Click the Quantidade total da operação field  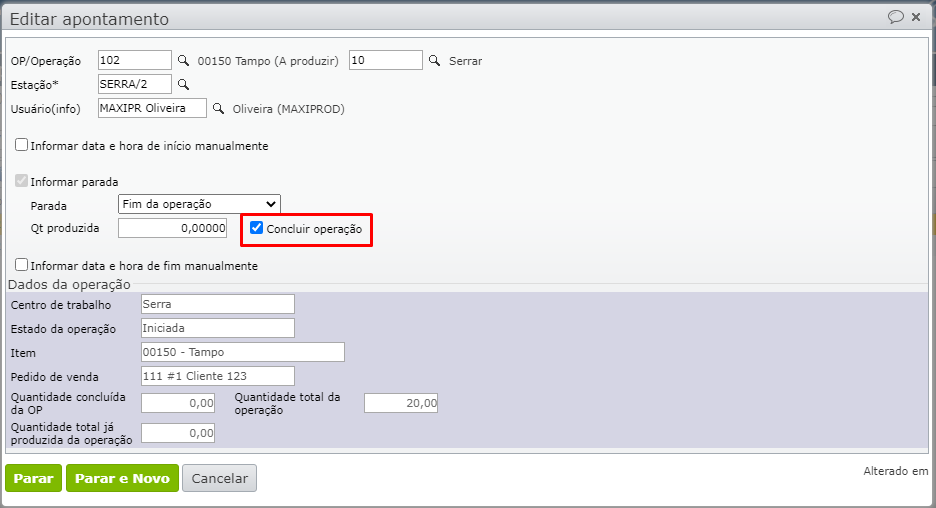point(400,403)
